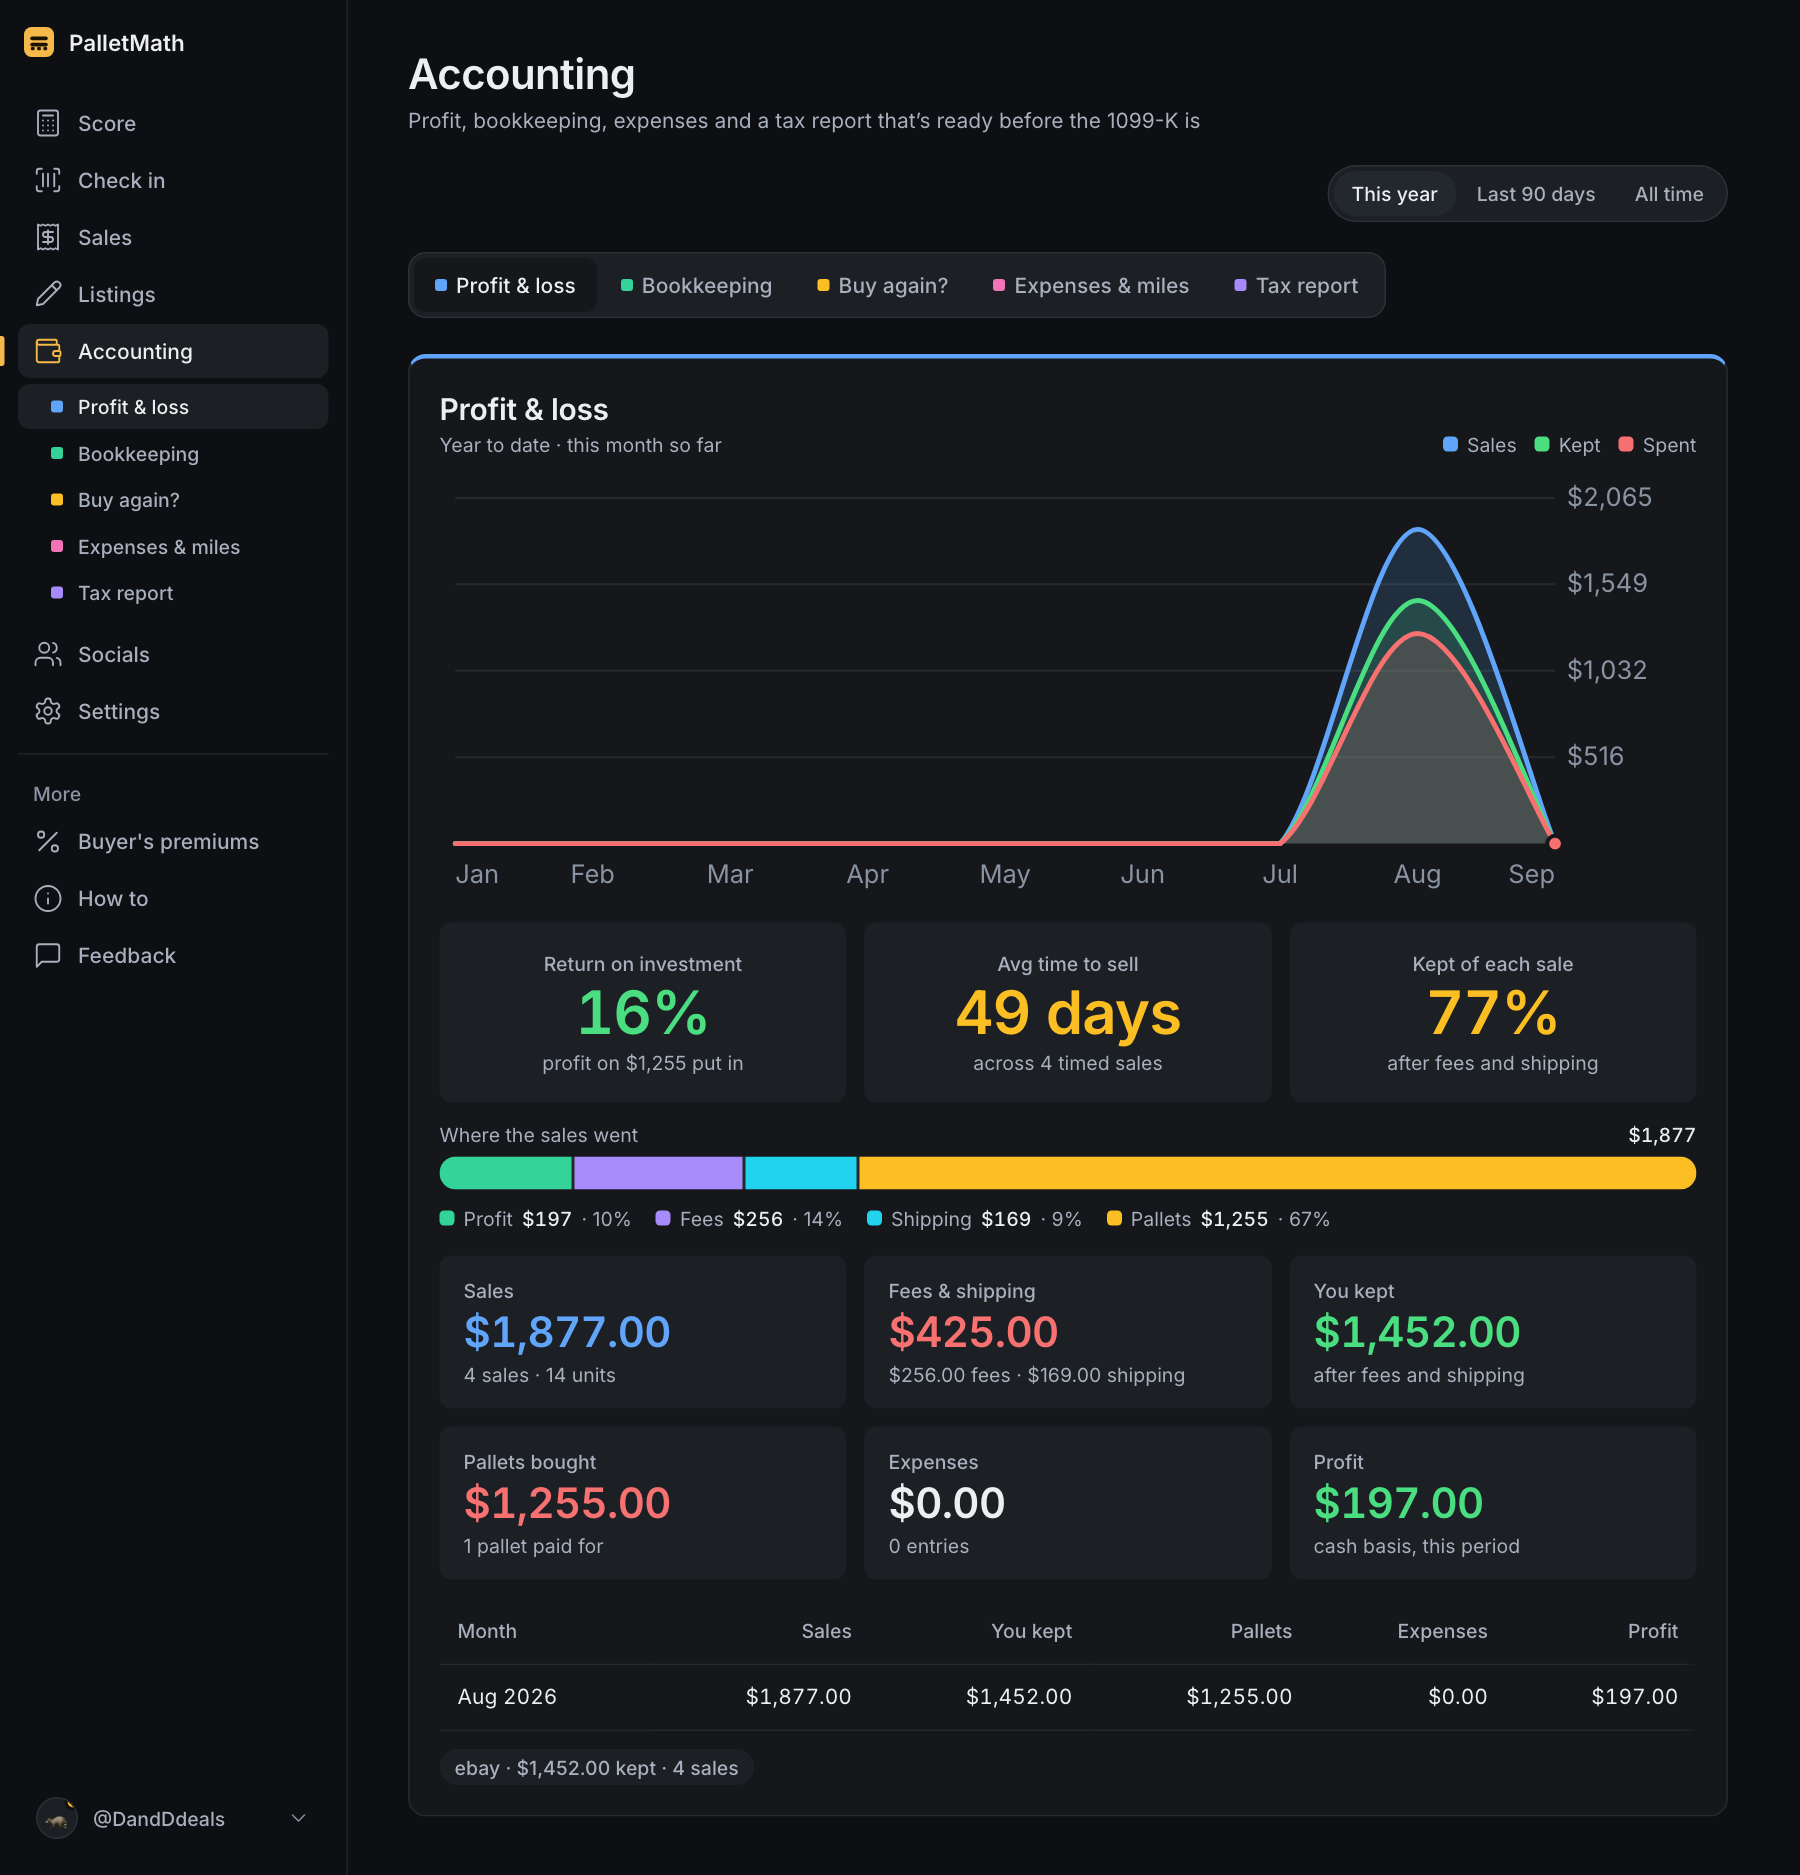Open Socials from the sidebar

point(173,654)
